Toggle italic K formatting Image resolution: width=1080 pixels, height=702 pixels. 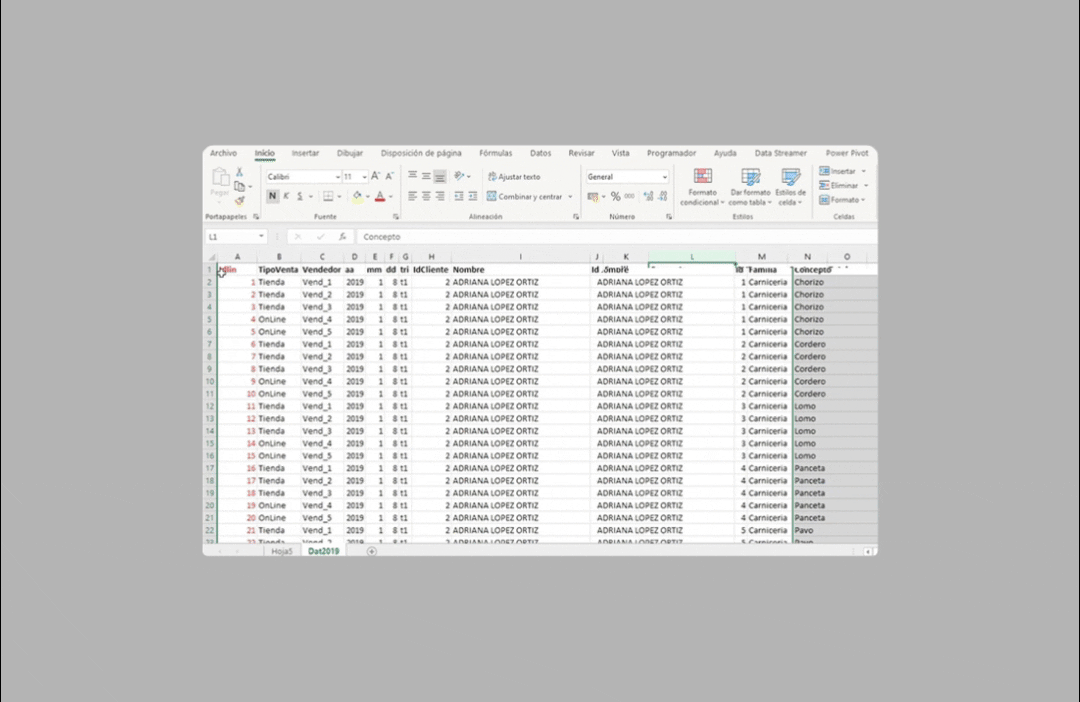(287, 196)
